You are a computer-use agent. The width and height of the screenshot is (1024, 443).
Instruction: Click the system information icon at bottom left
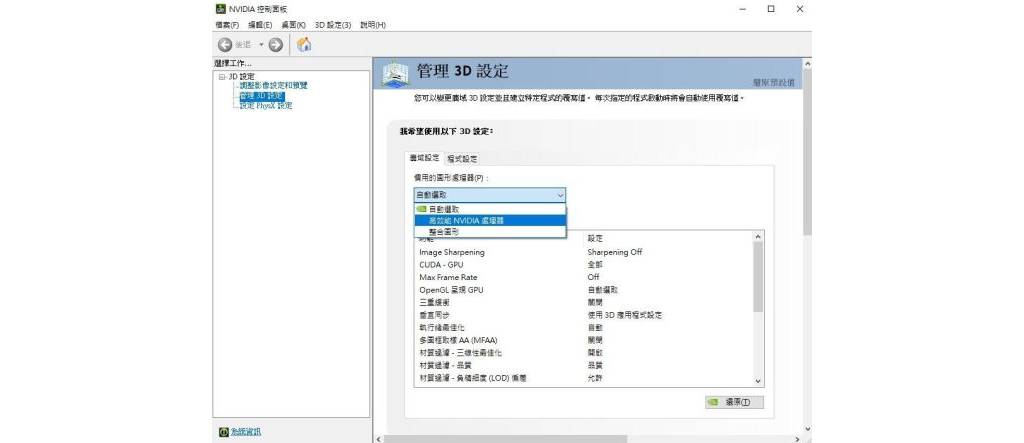point(223,432)
